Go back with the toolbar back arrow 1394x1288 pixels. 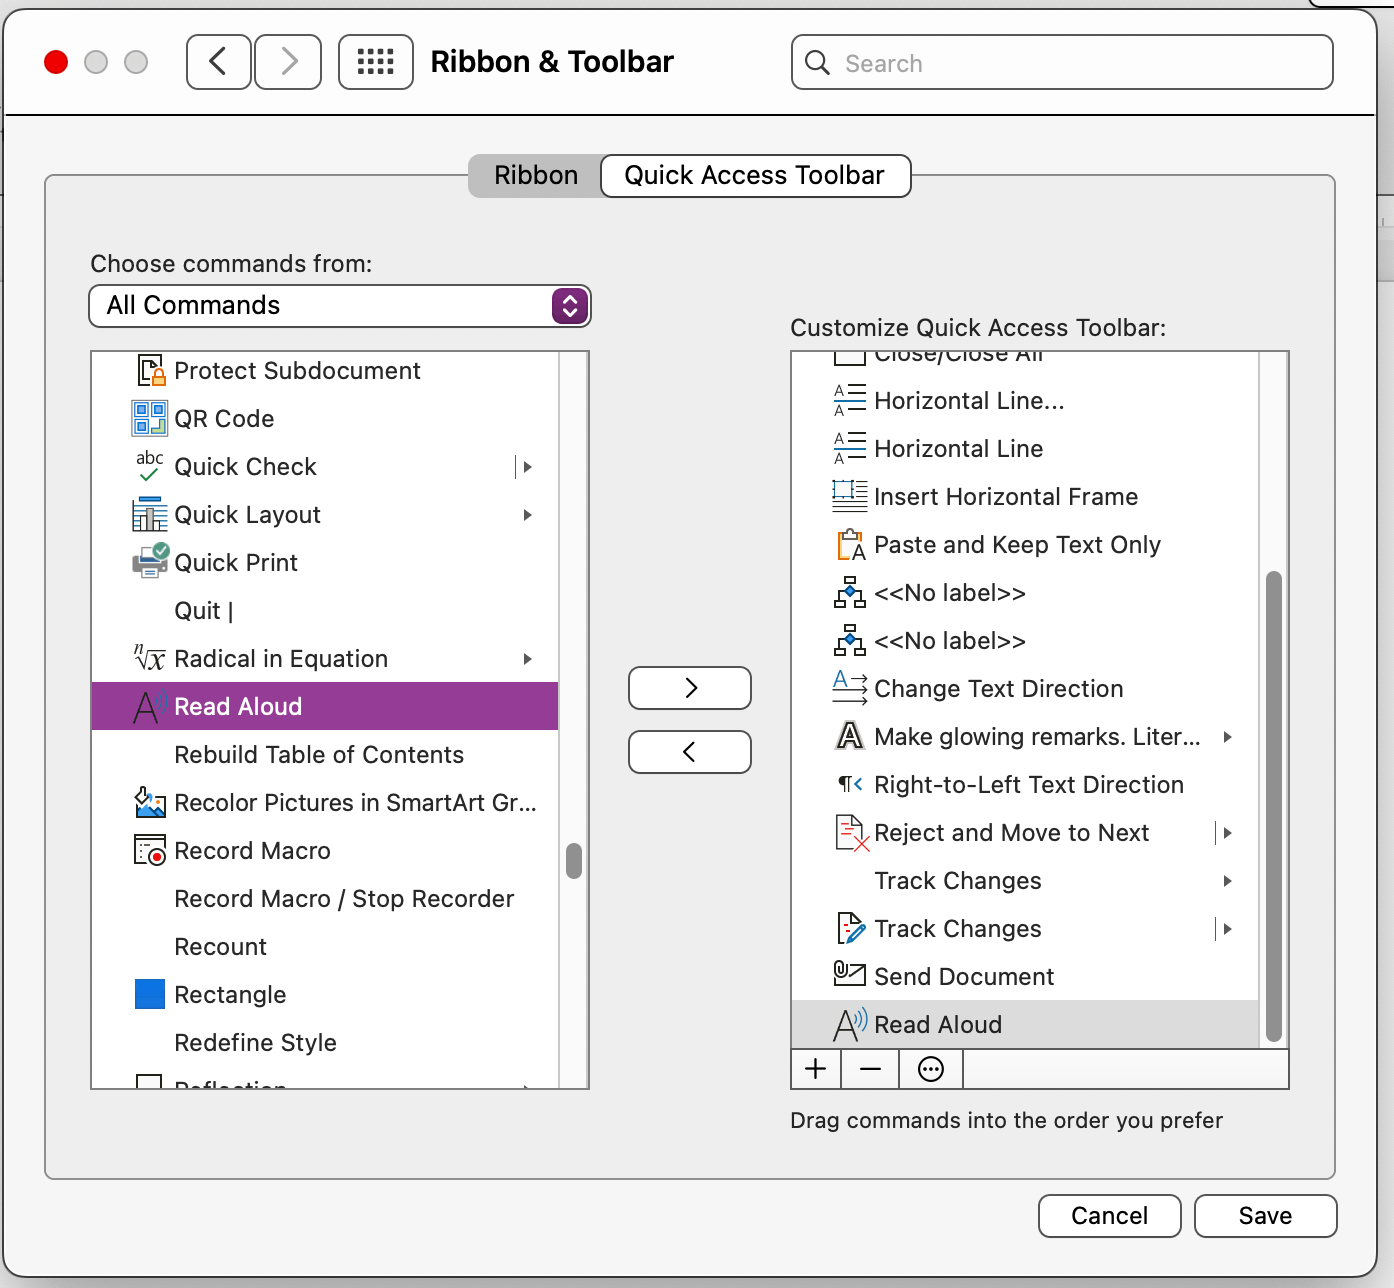click(x=218, y=62)
